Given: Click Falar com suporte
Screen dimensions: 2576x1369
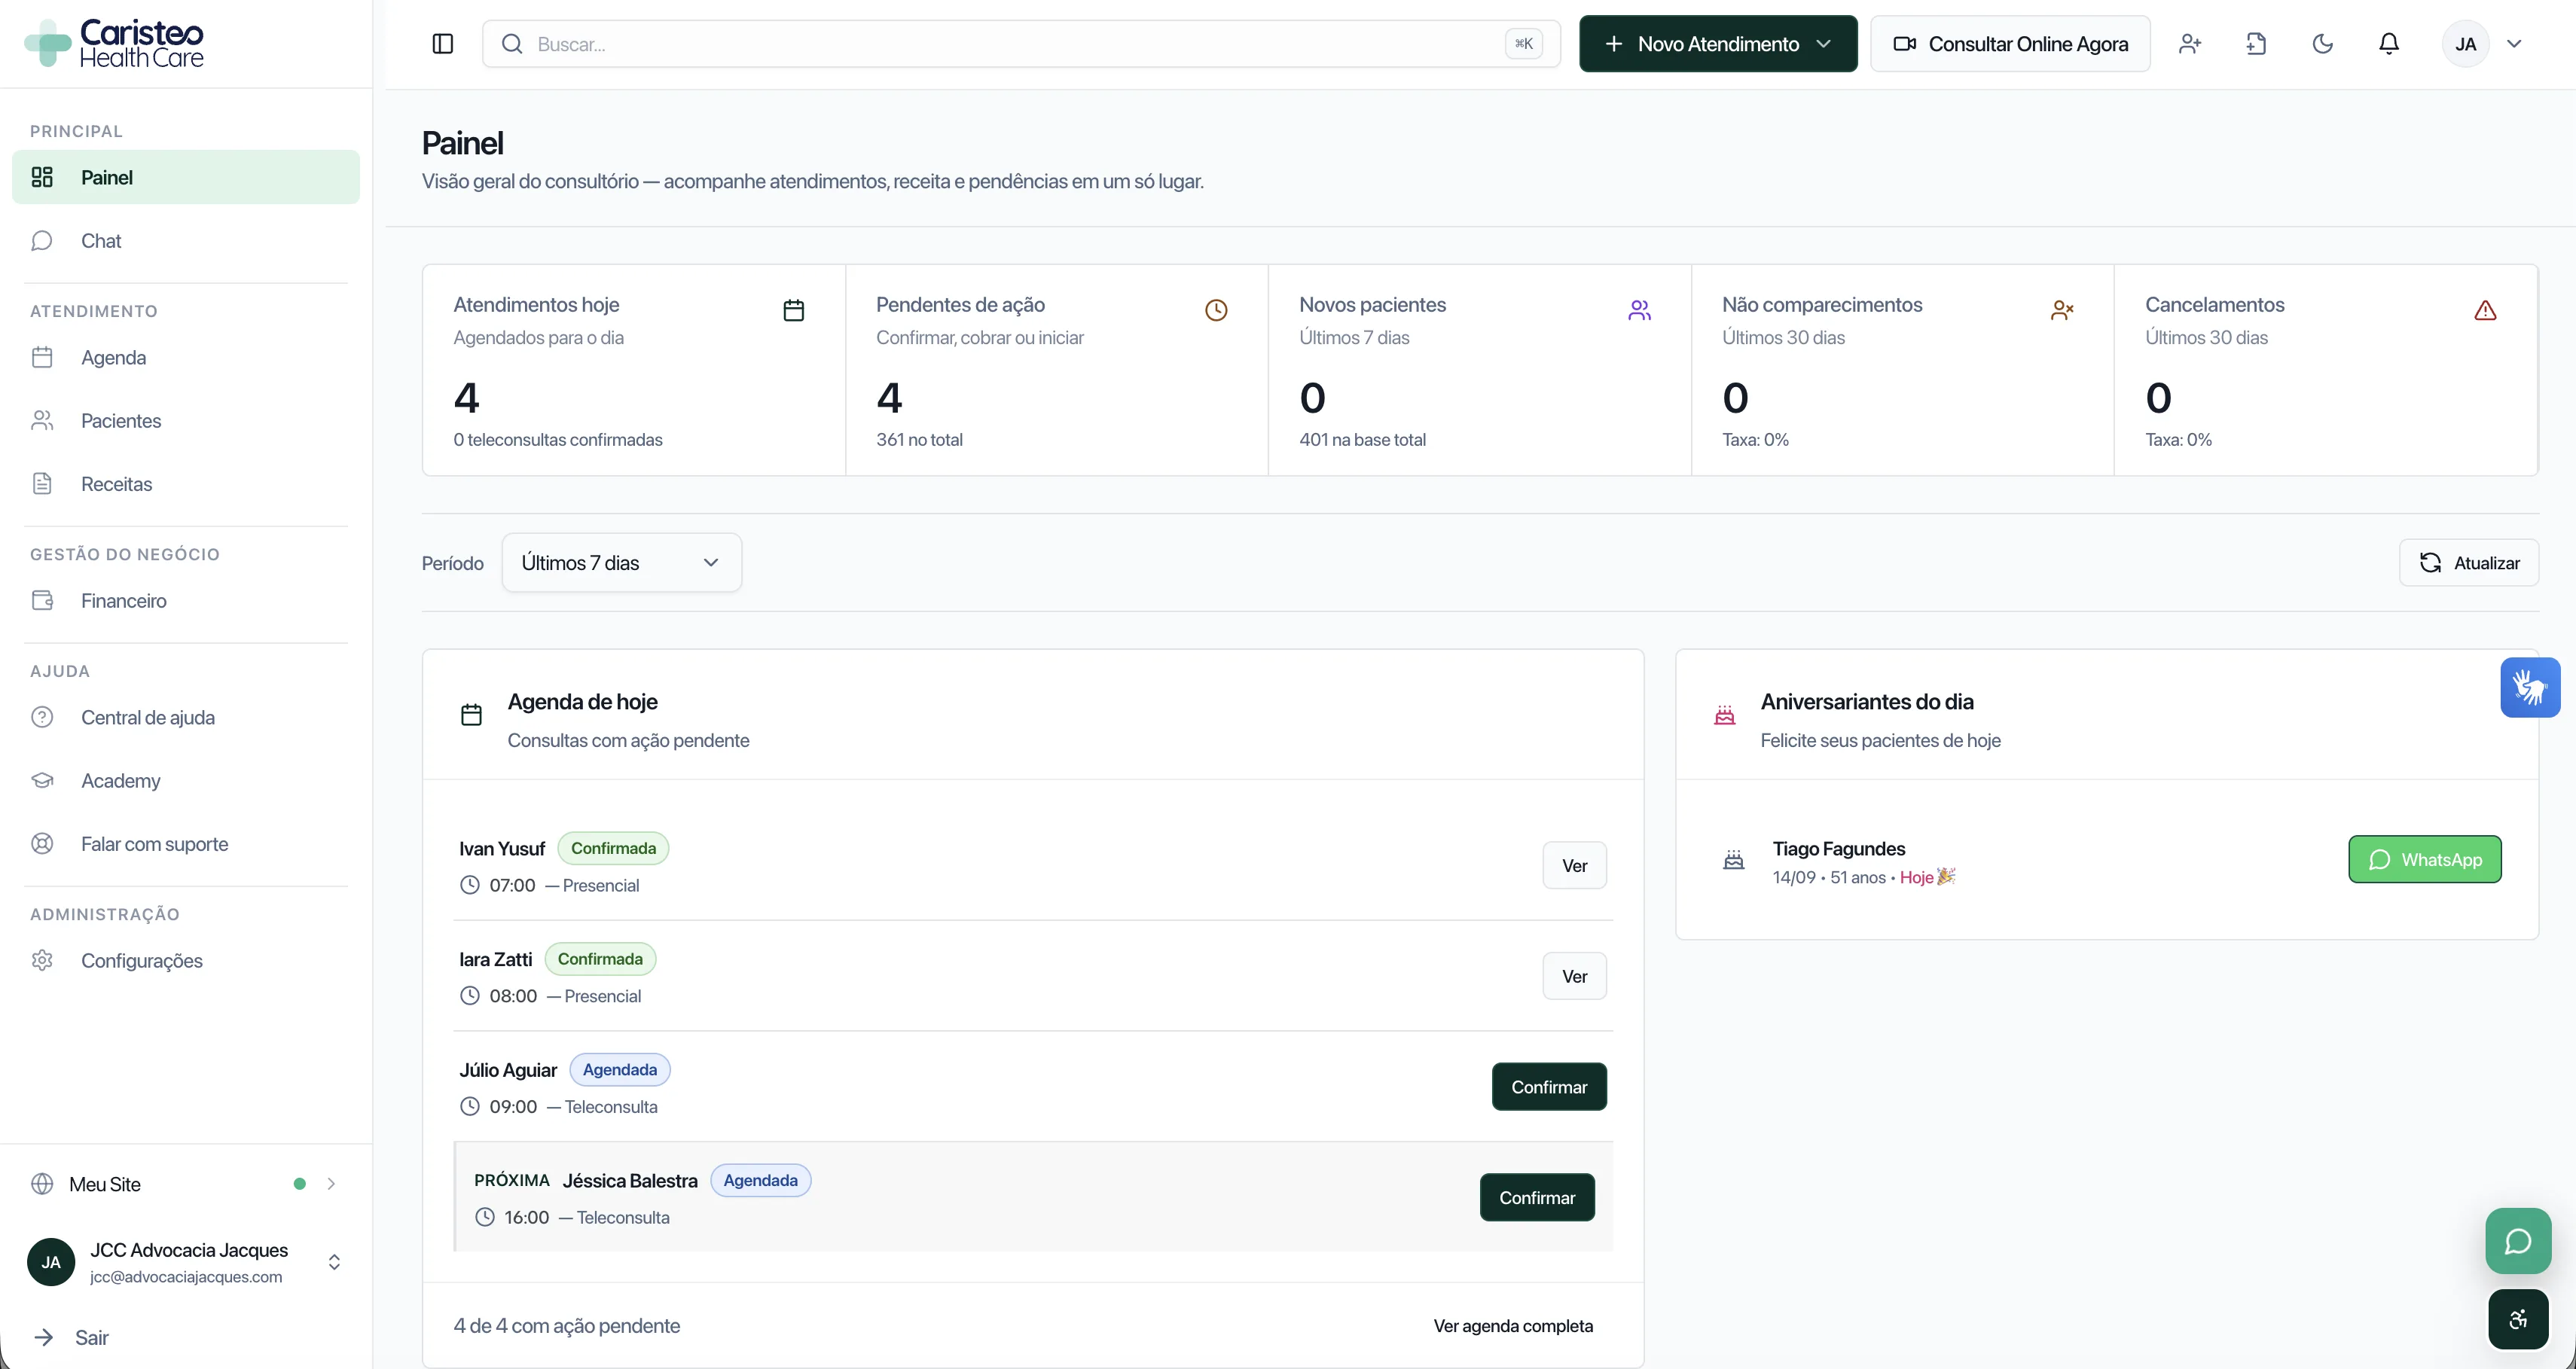Looking at the screenshot, I should coord(185,844).
